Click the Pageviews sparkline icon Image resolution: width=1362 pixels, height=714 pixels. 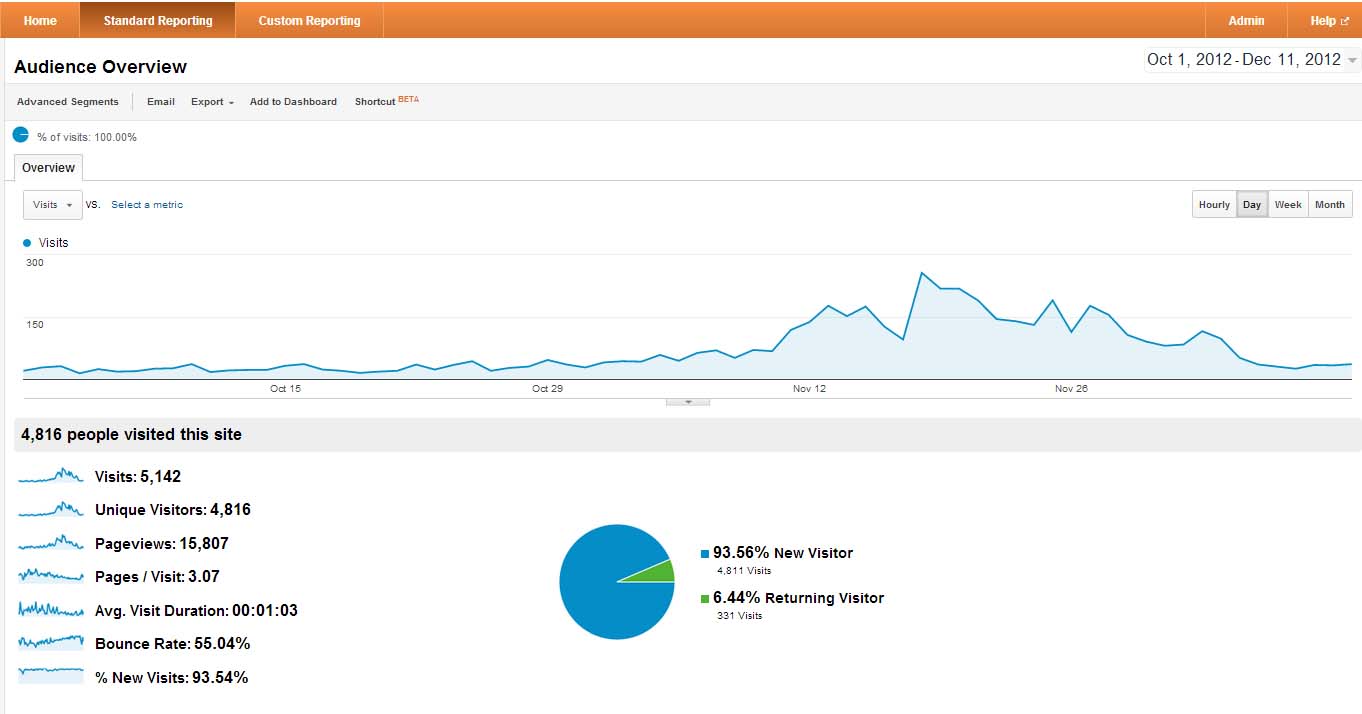click(x=51, y=543)
